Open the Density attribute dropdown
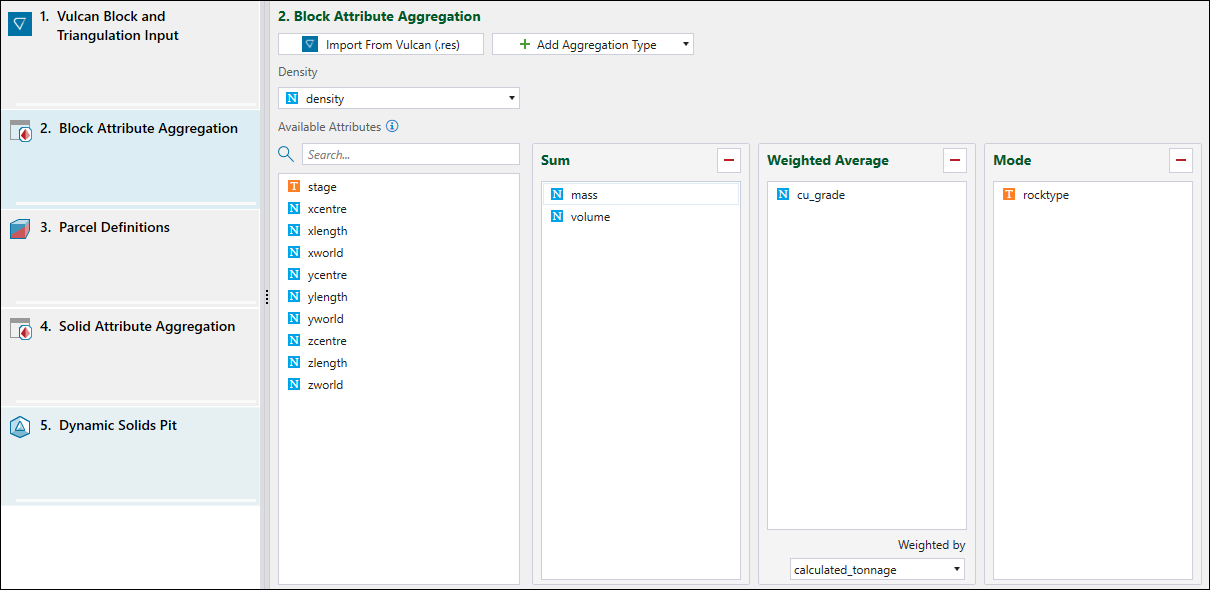The image size is (1210, 590). (512, 99)
